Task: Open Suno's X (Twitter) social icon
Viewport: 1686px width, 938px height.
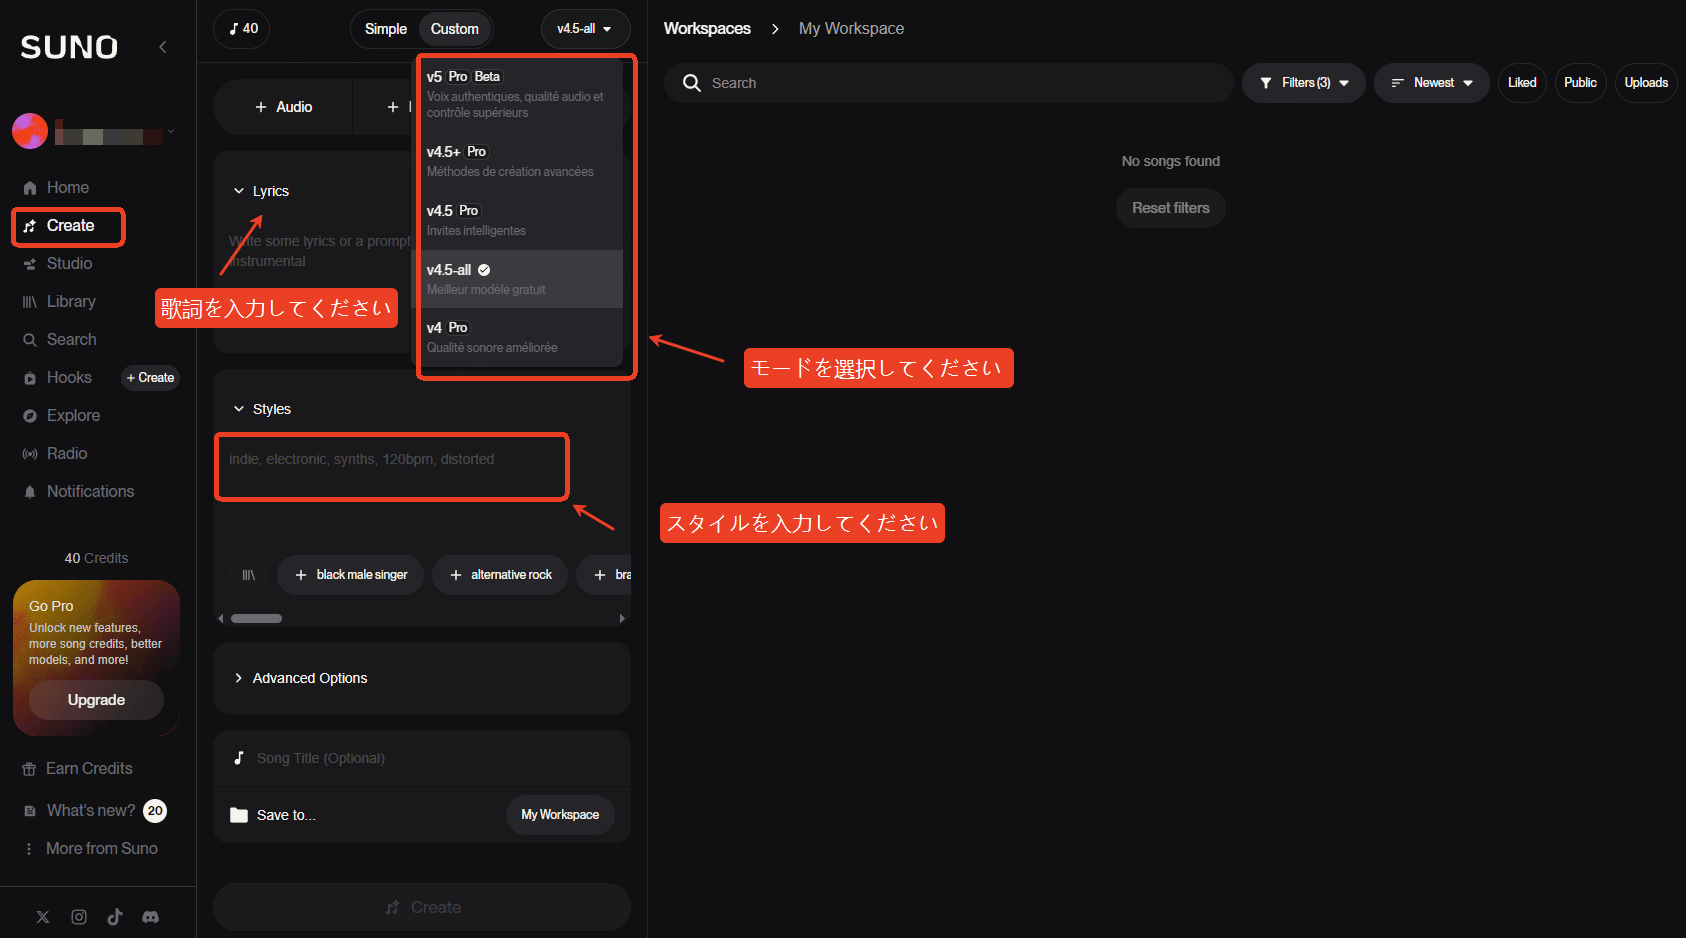Action: [43, 917]
